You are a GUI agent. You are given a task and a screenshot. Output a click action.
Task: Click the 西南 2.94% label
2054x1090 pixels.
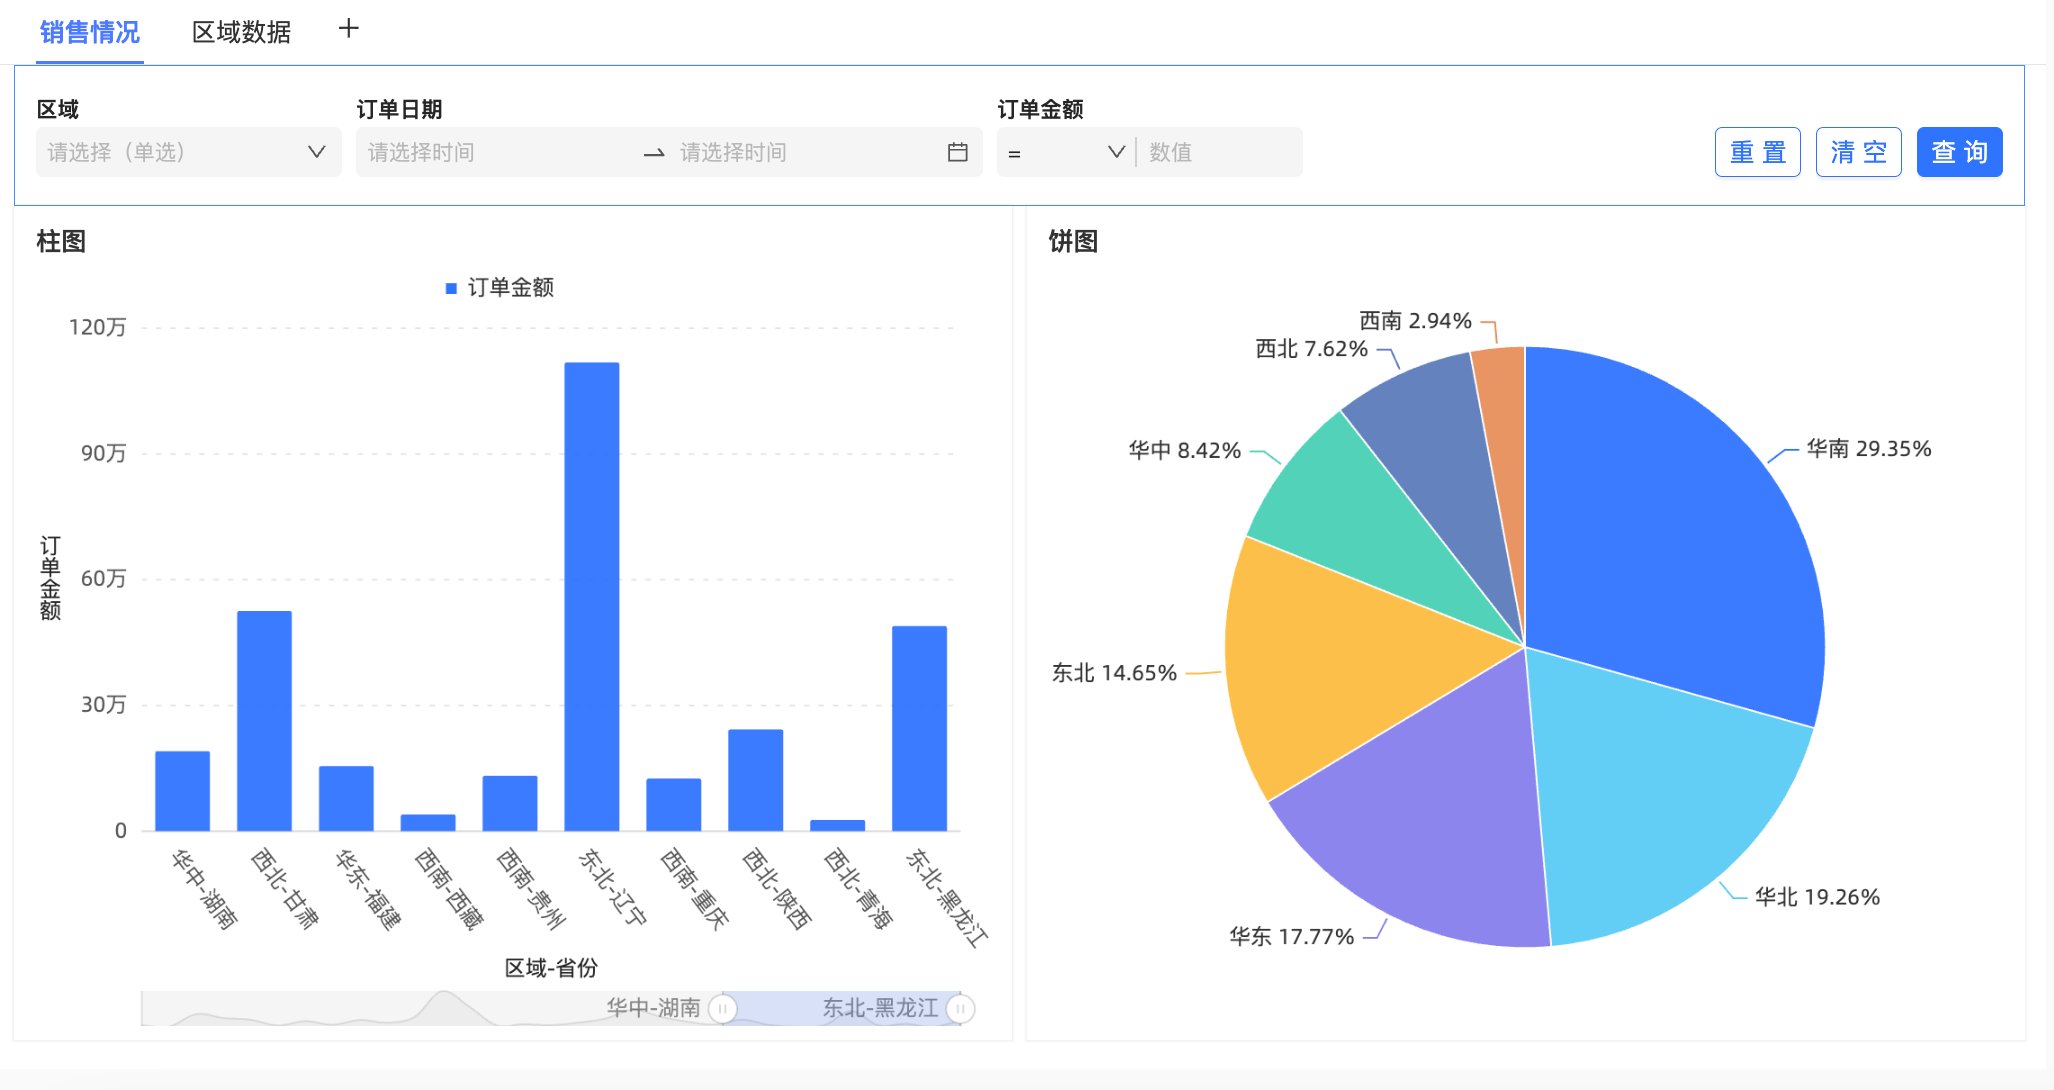tap(1415, 321)
